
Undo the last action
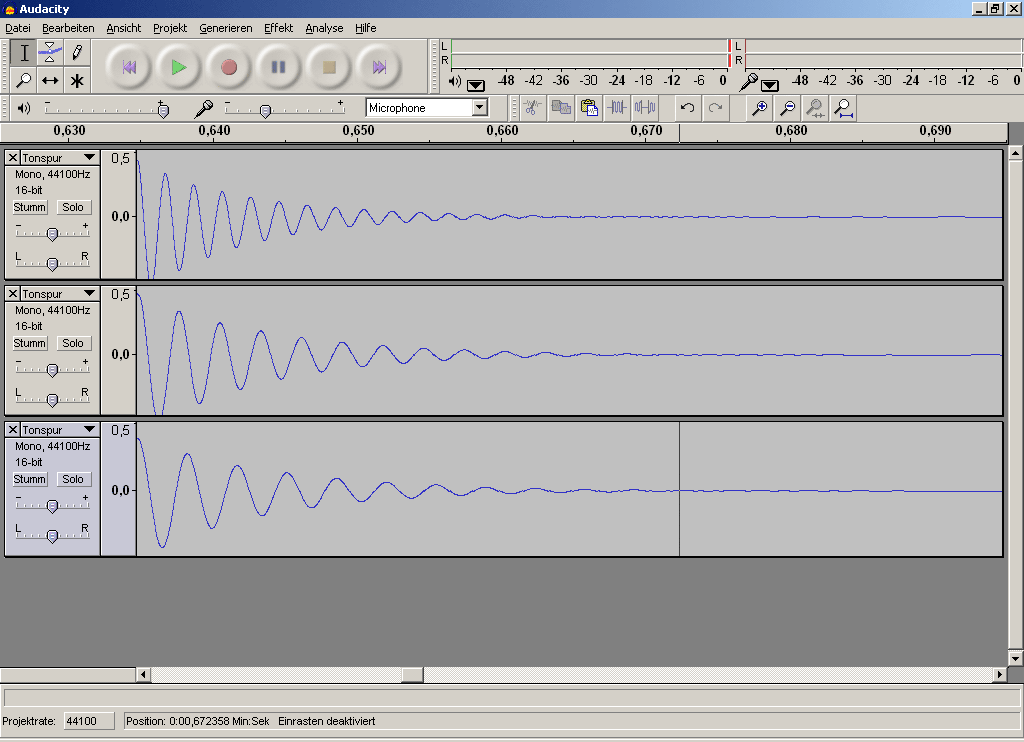tap(687, 108)
